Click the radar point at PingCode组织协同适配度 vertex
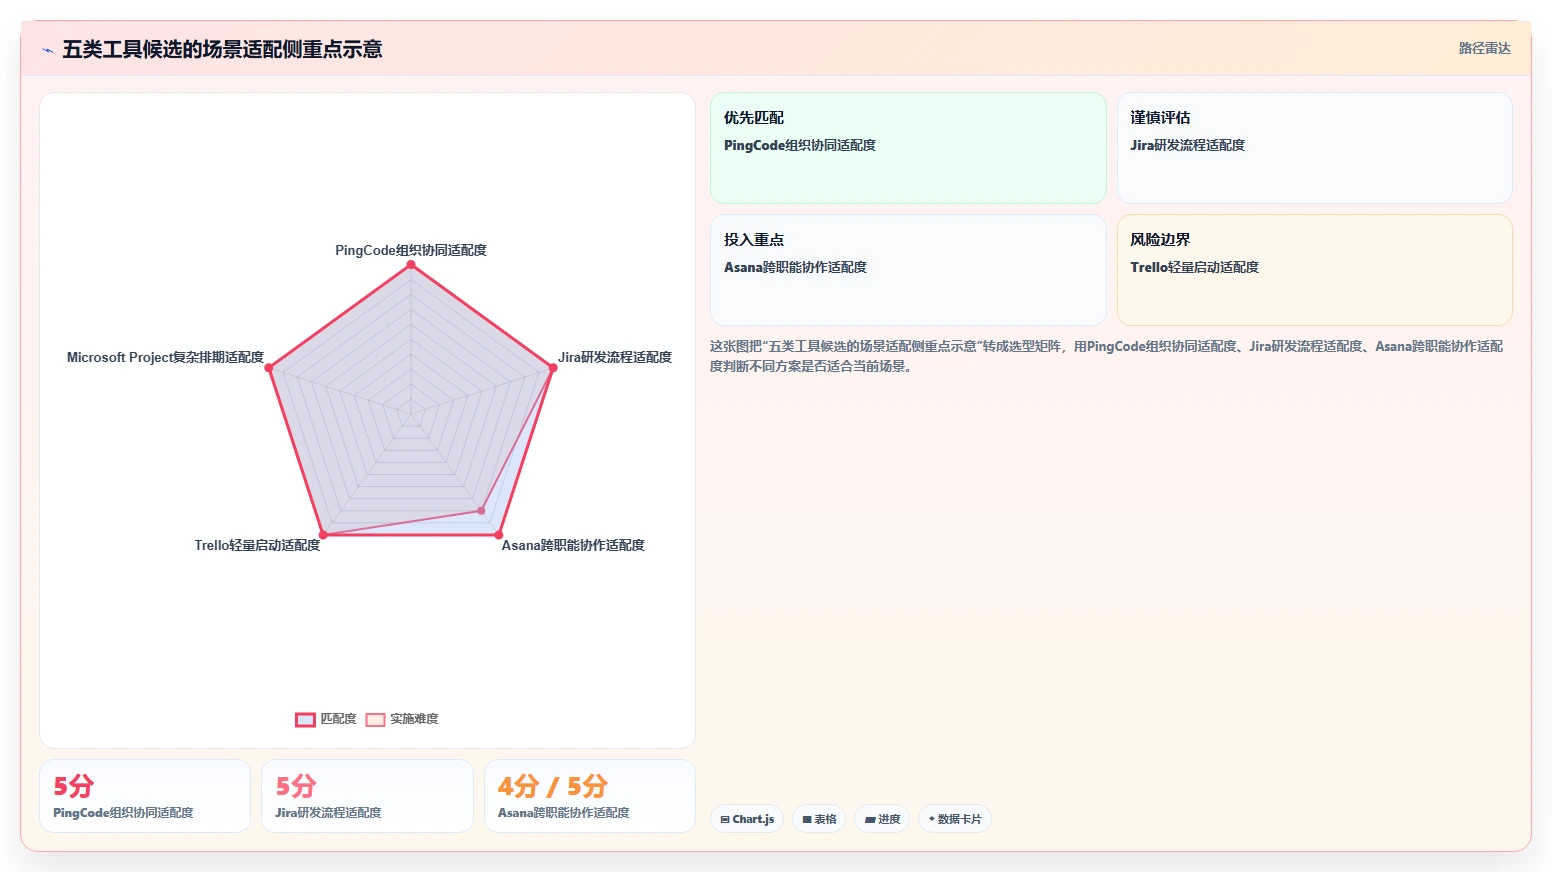This screenshot has height=872, width=1552. (x=411, y=264)
